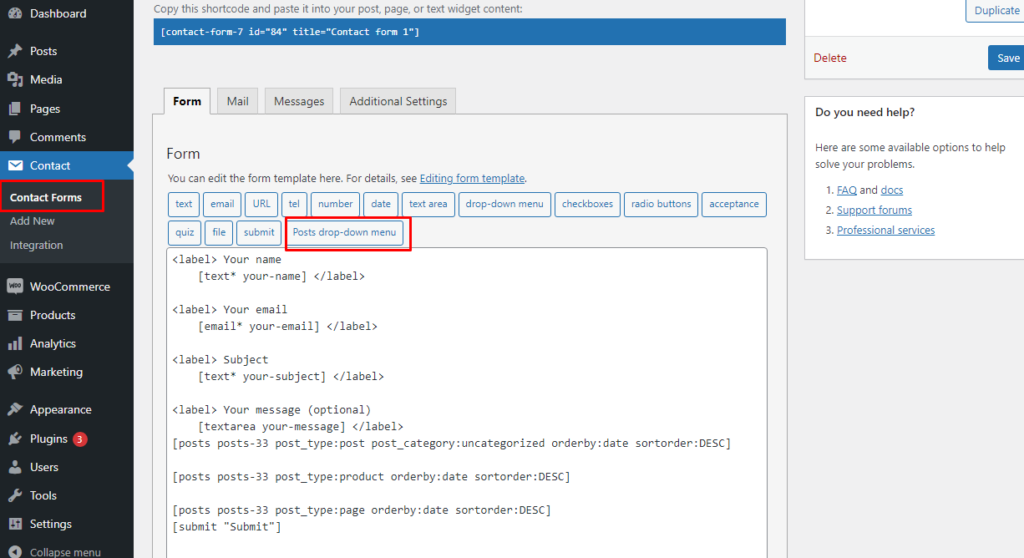
Task: Select Add New under Contact
Action: pos(32,221)
